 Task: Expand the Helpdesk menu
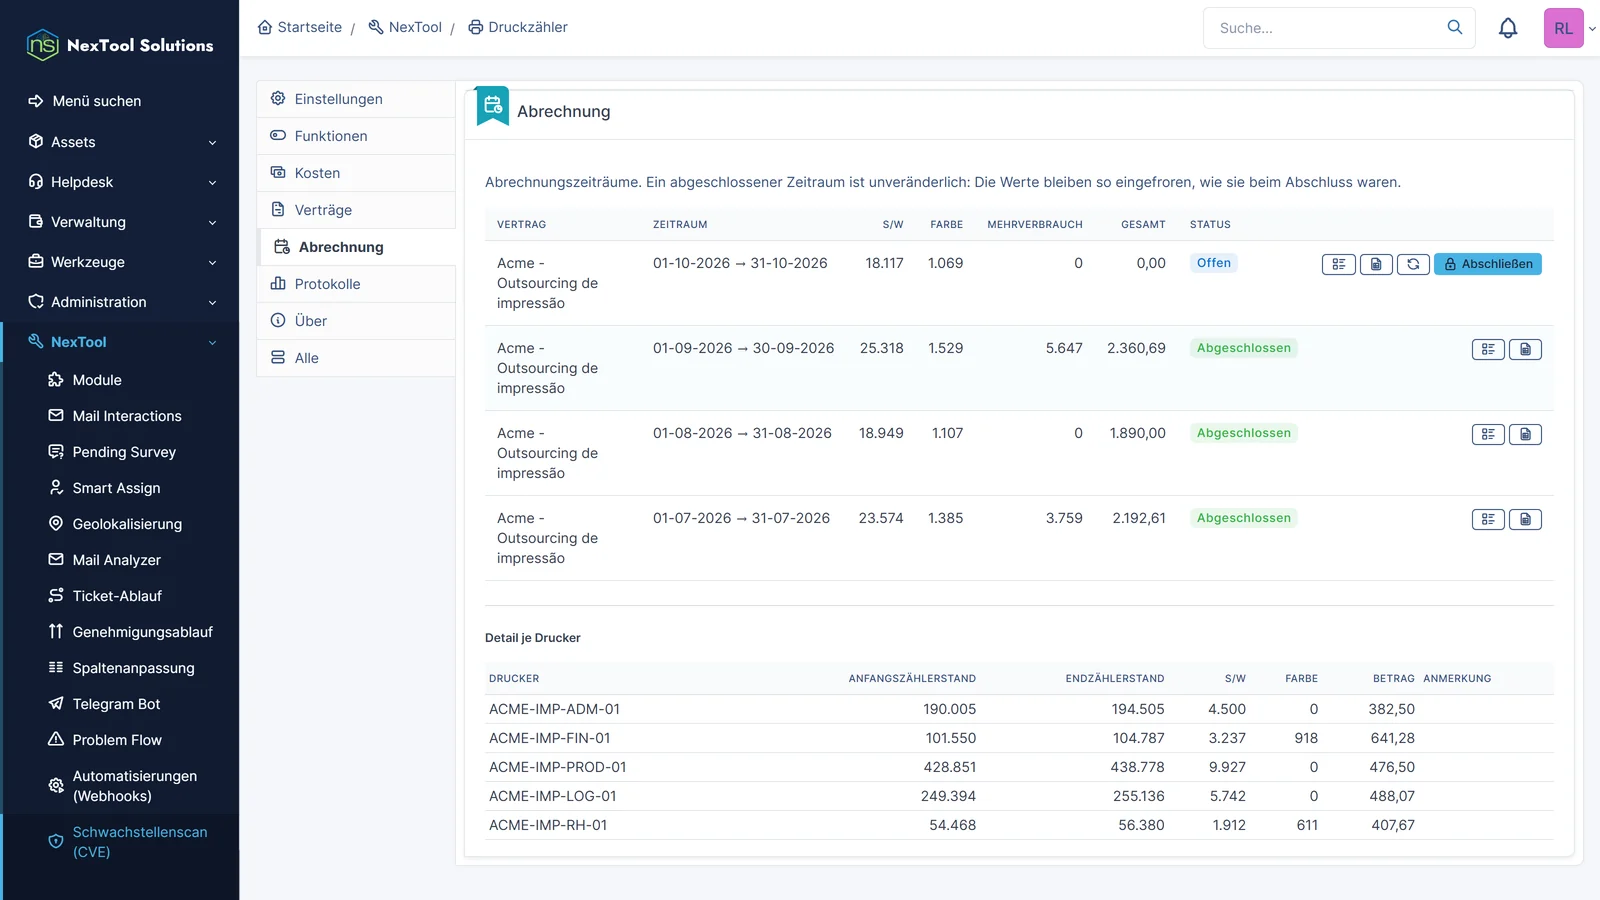click(120, 182)
